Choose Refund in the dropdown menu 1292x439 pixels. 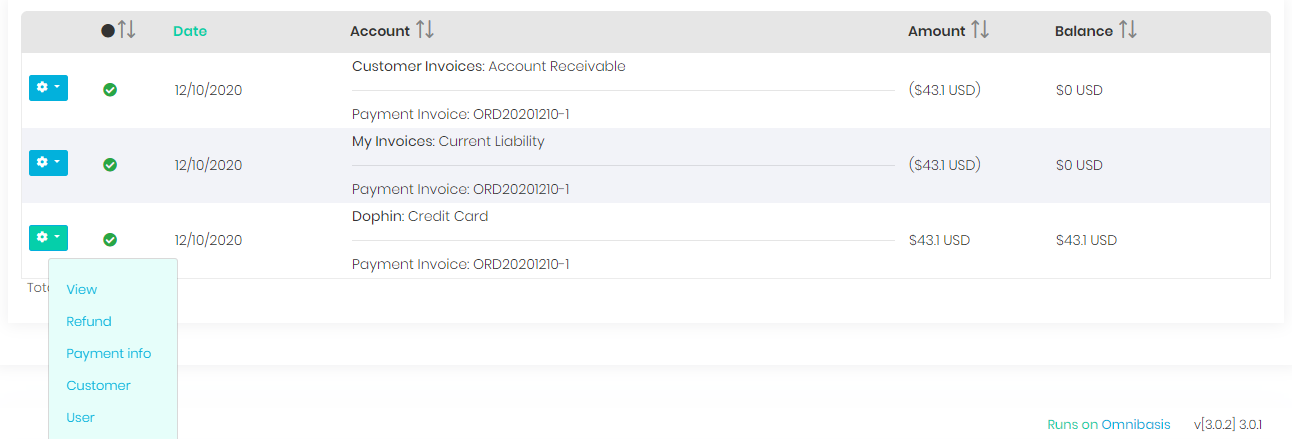(89, 322)
